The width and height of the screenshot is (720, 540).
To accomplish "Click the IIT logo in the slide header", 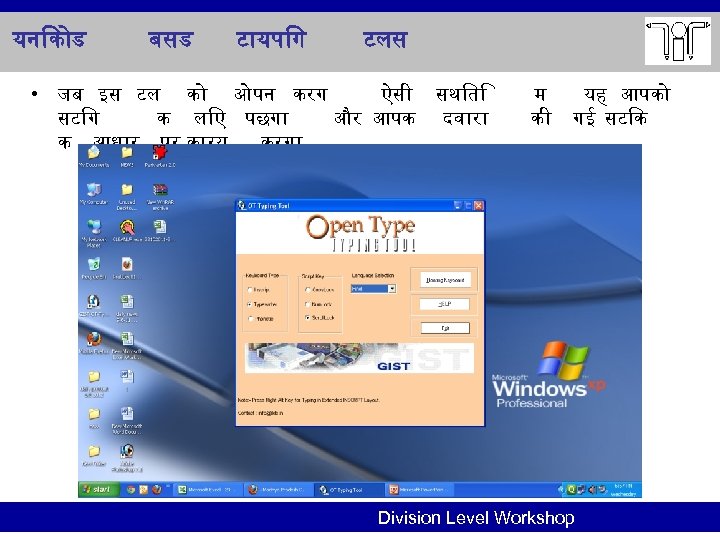I will click(677, 41).
